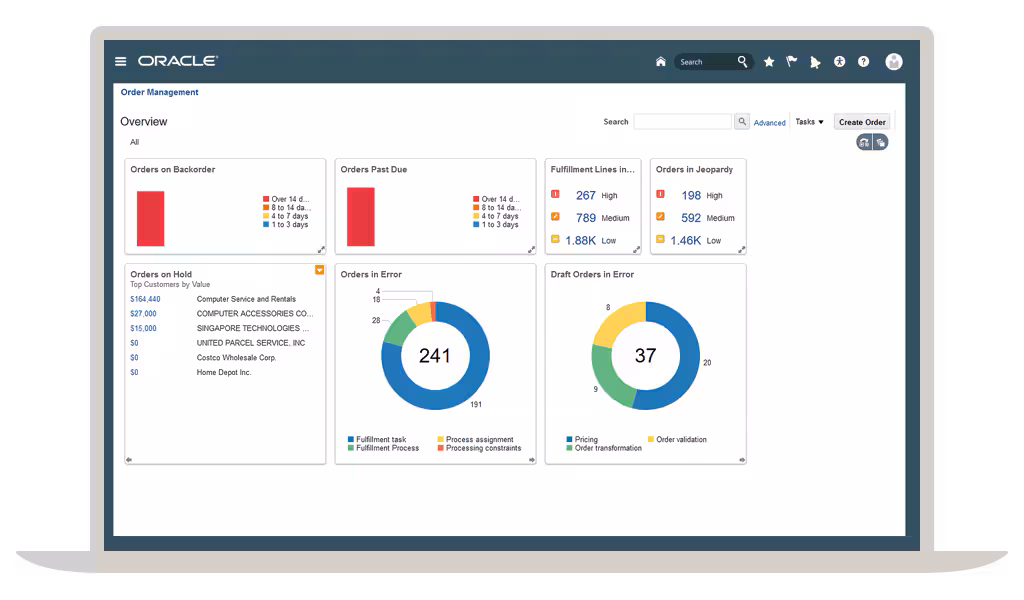Open the Favorites star icon
This screenshot has width=1024, height=600.
769,61
